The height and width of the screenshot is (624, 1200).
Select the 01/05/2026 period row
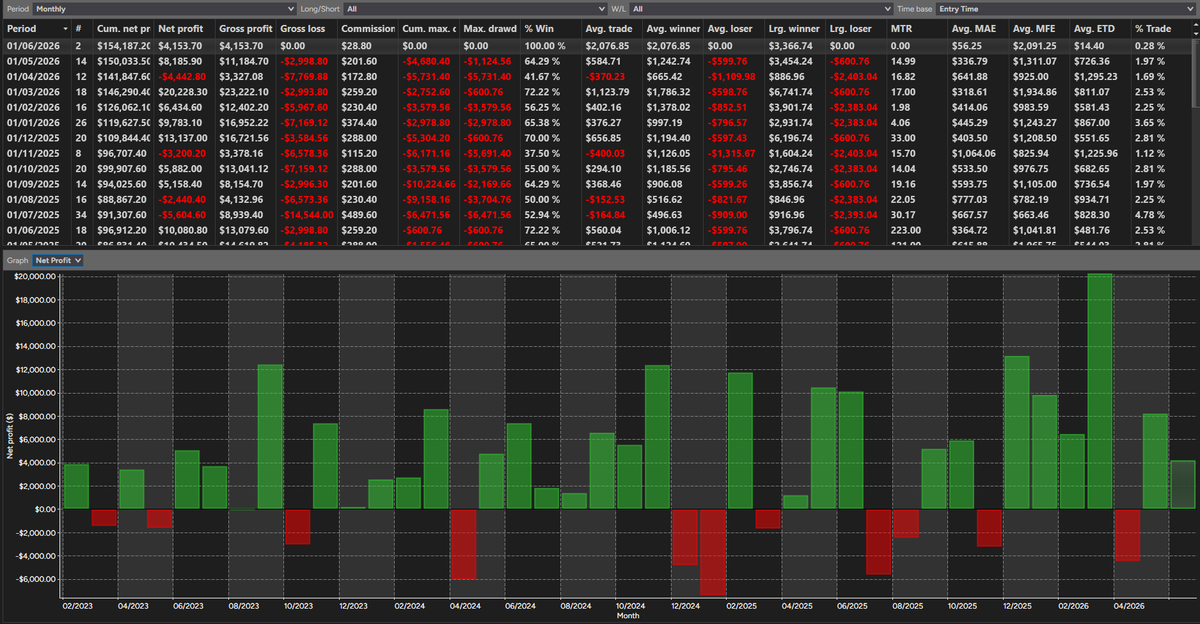[x=596, y=59]
